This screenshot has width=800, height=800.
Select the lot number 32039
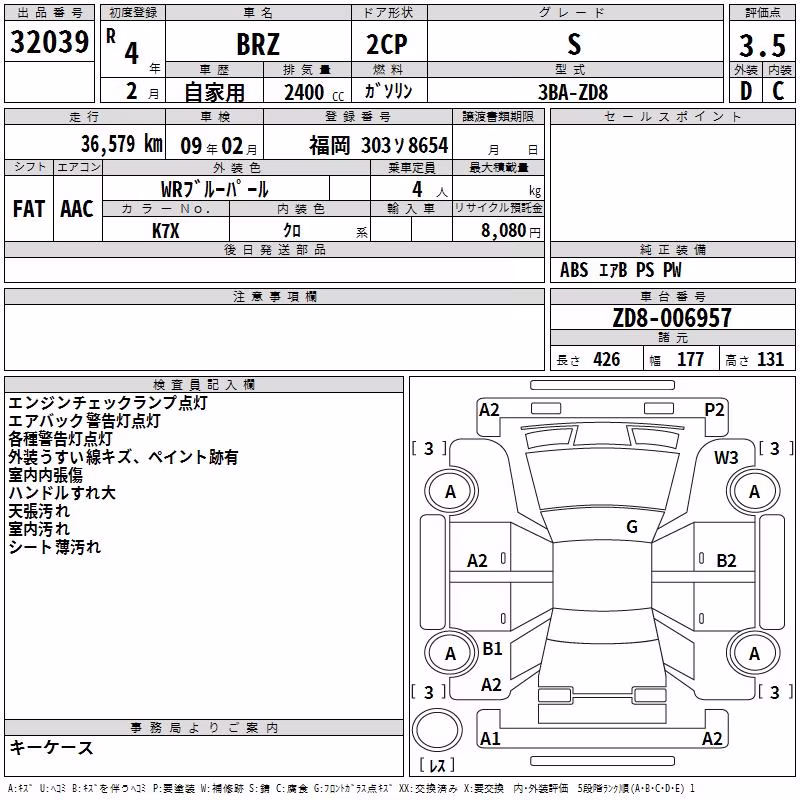[49, 42]
